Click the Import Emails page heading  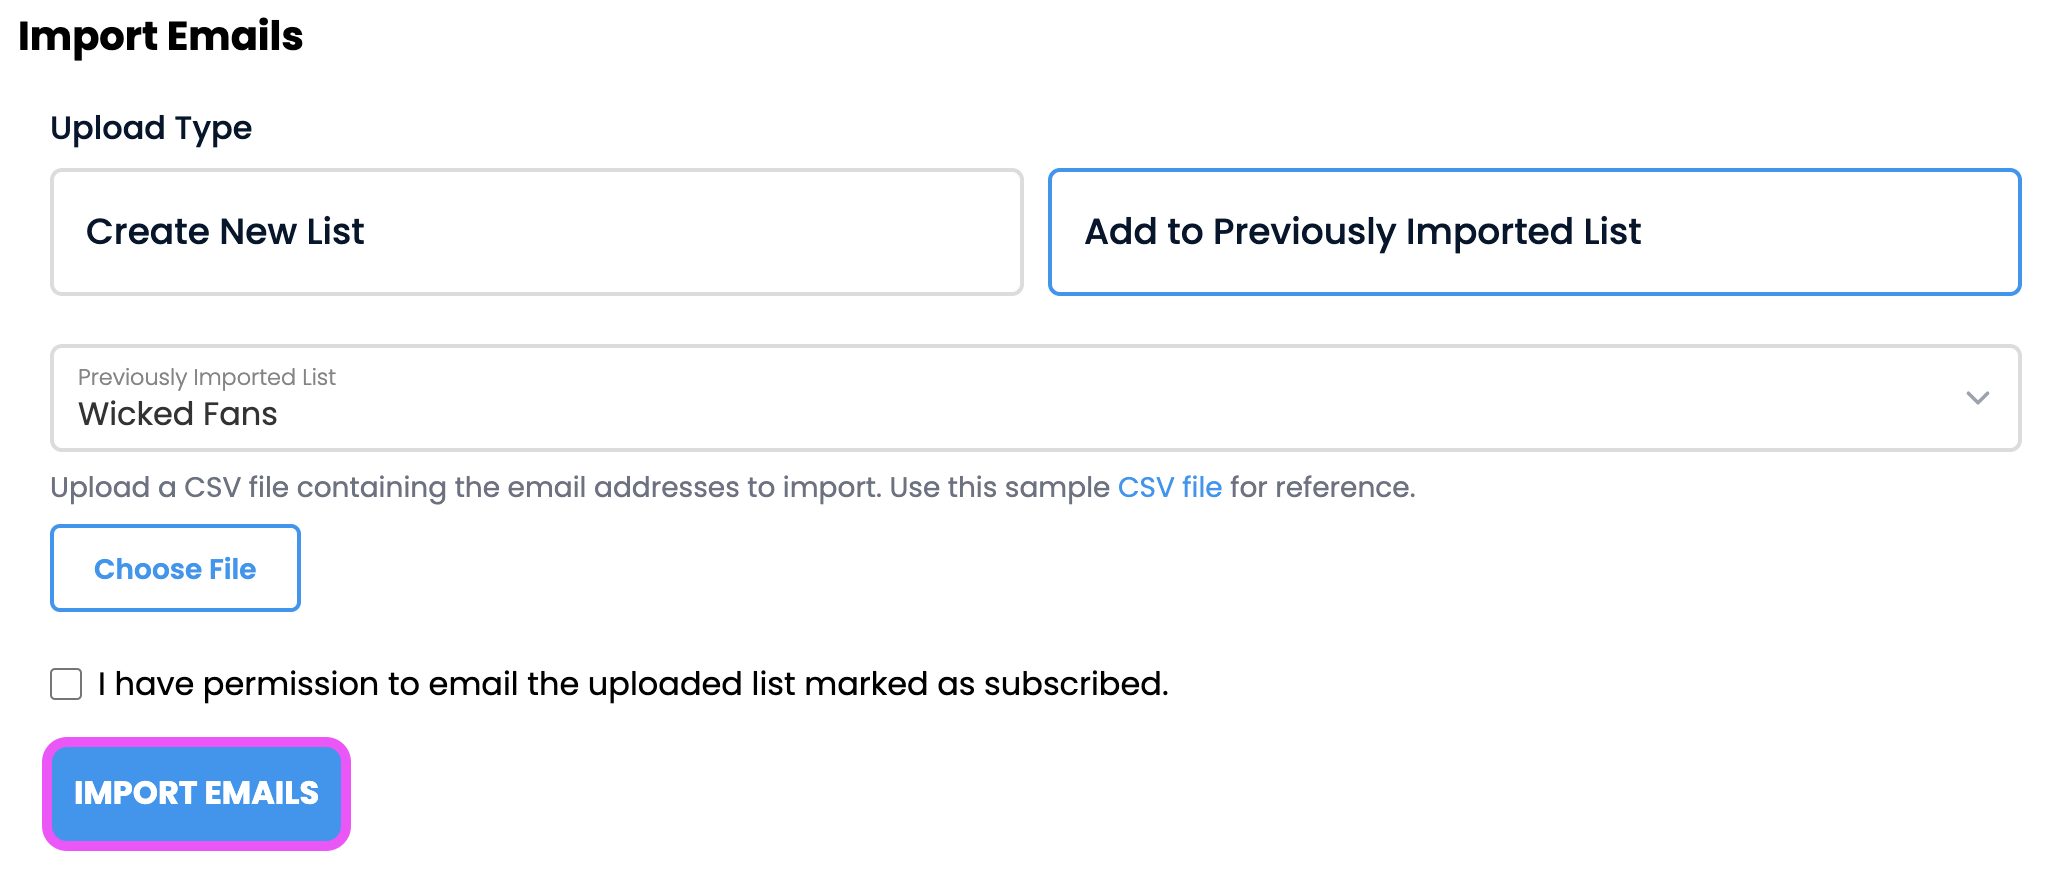point(160,36)
